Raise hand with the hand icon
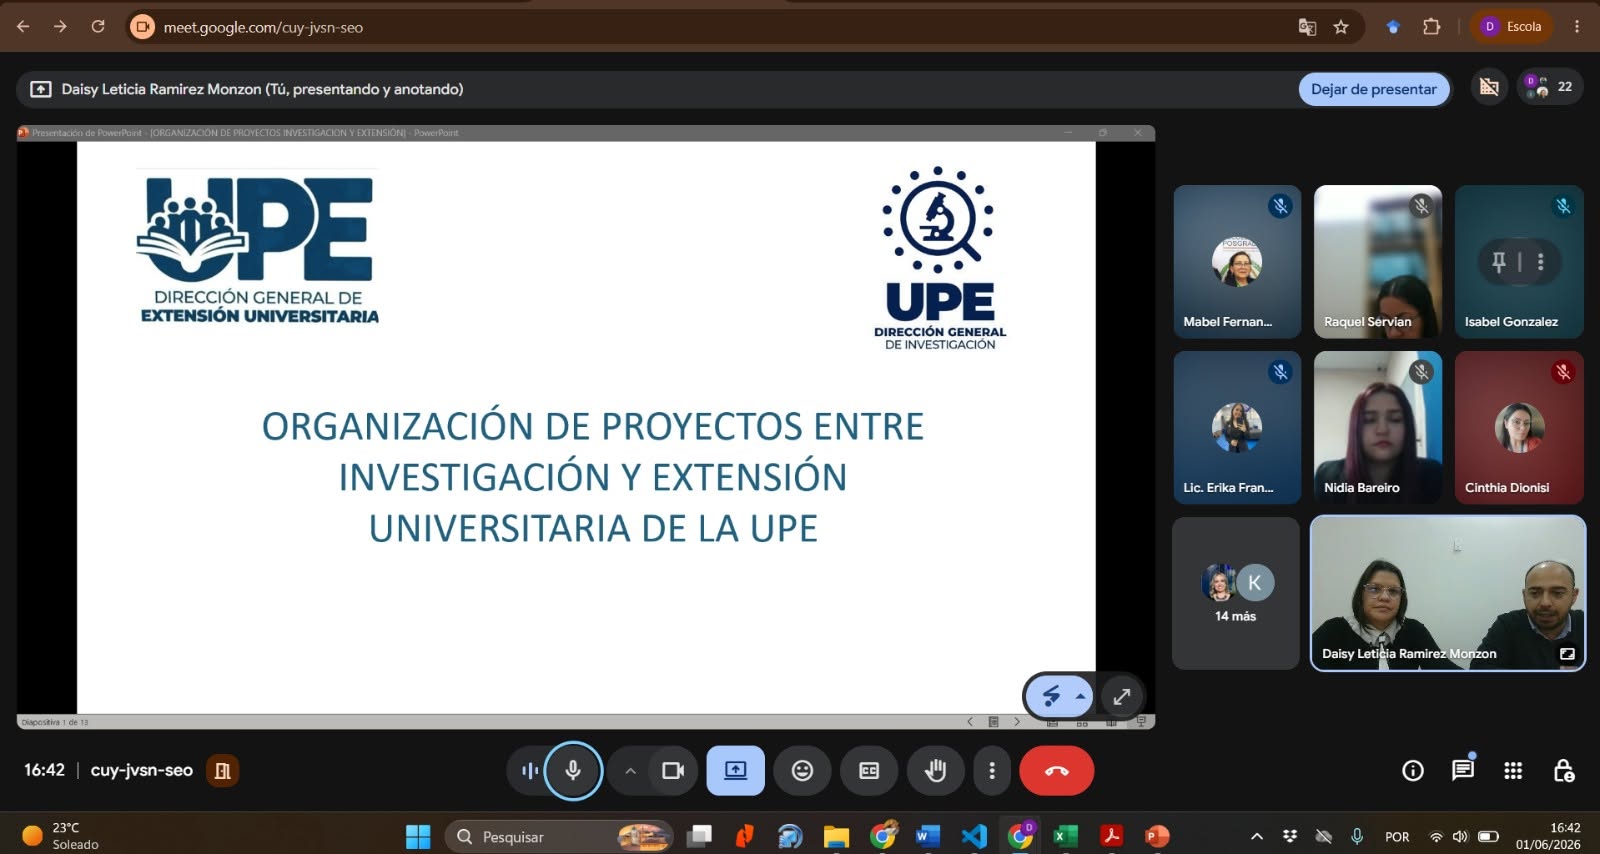Image resolution: width=1600 pixels, height=854 pixels. 935,771
